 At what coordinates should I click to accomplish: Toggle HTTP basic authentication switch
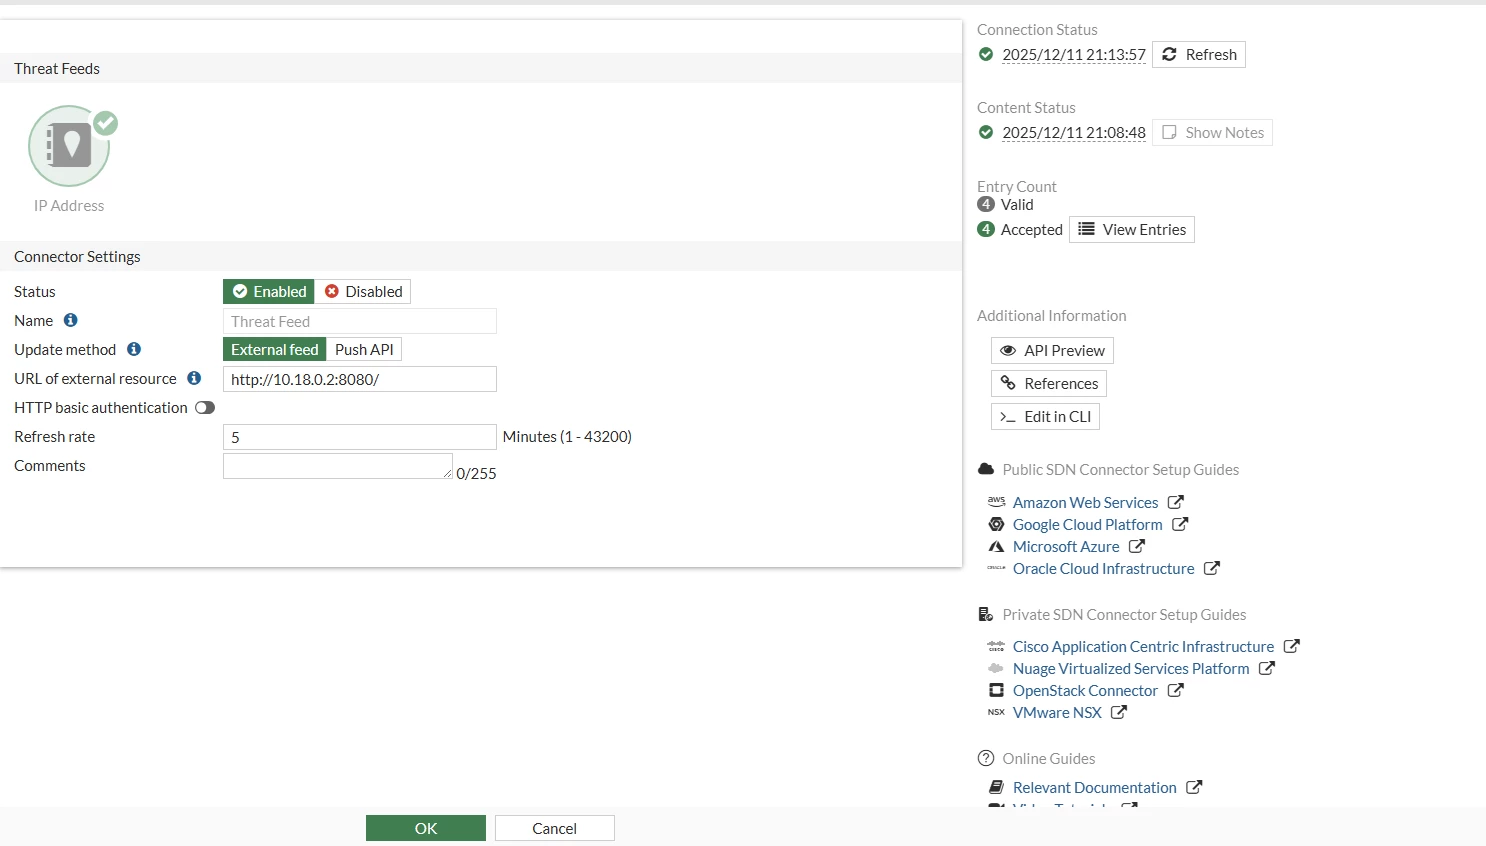(x=205, y=407)
